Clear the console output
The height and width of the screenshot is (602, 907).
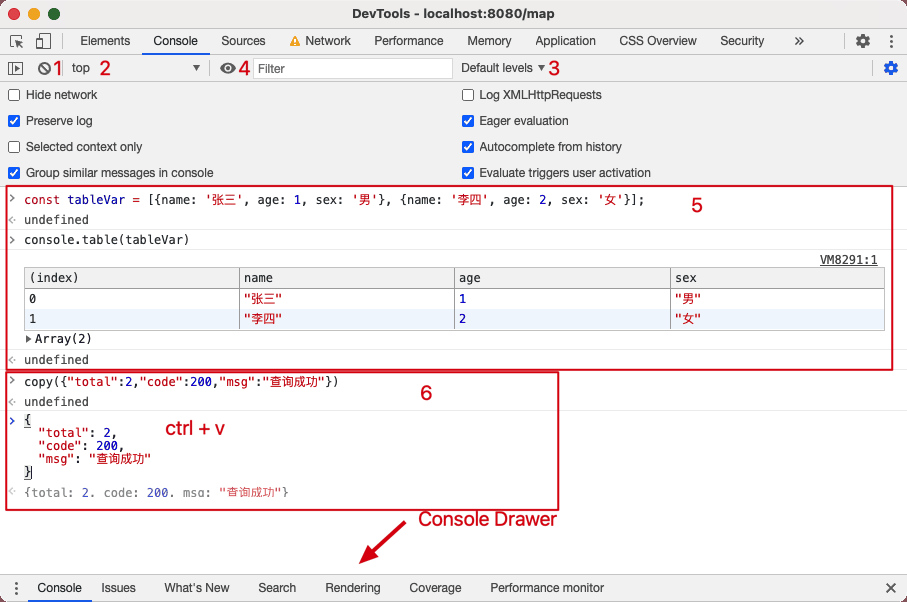coord(44,68)
